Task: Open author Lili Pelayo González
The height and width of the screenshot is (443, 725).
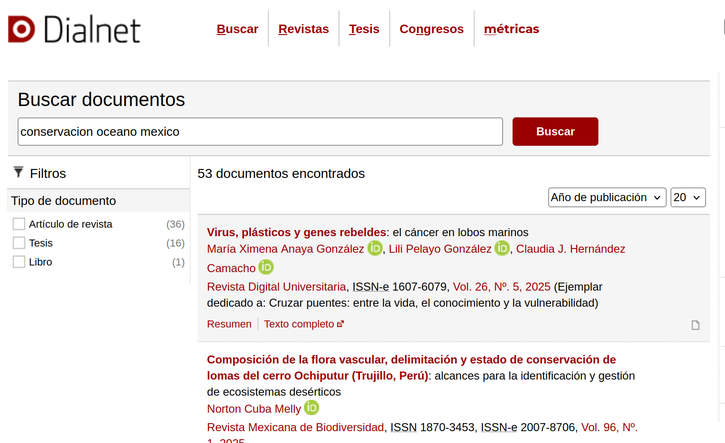Action: coord(440,249)
